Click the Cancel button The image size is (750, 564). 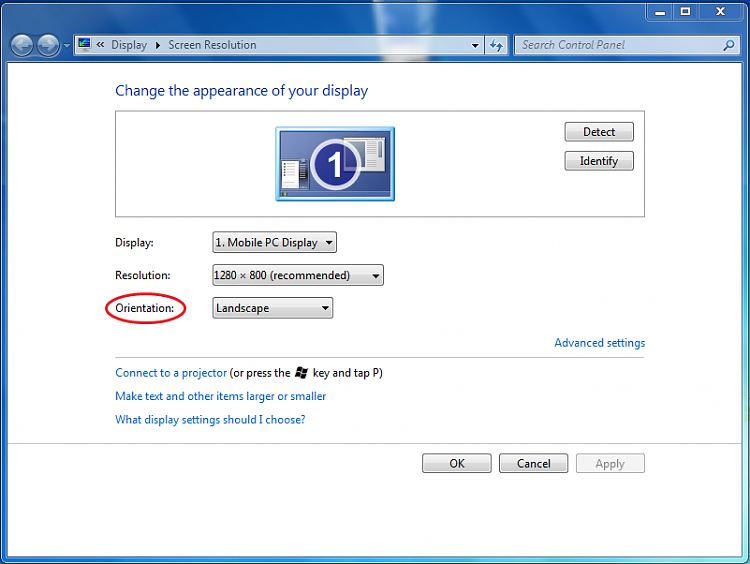click(533, 464)
